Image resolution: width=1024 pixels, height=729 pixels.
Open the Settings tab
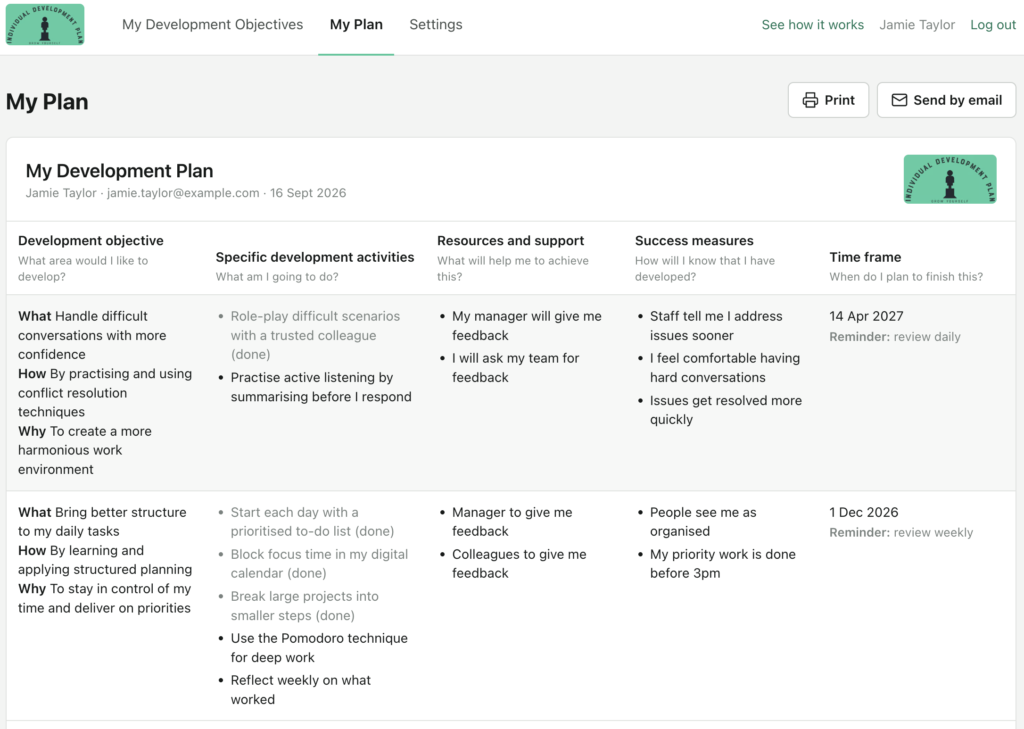coord(436,25)
